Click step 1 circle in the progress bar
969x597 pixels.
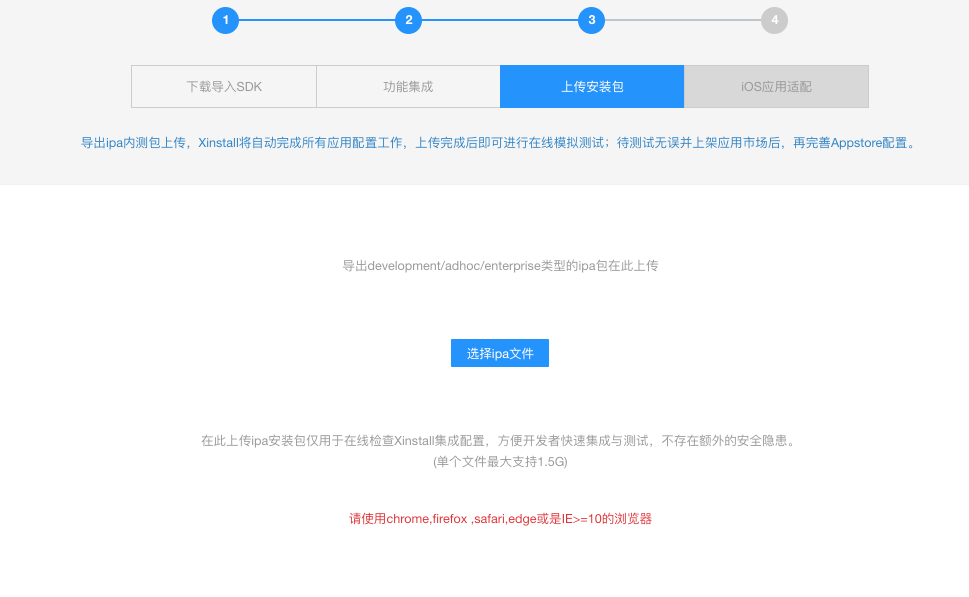click(x=225, y=20)
